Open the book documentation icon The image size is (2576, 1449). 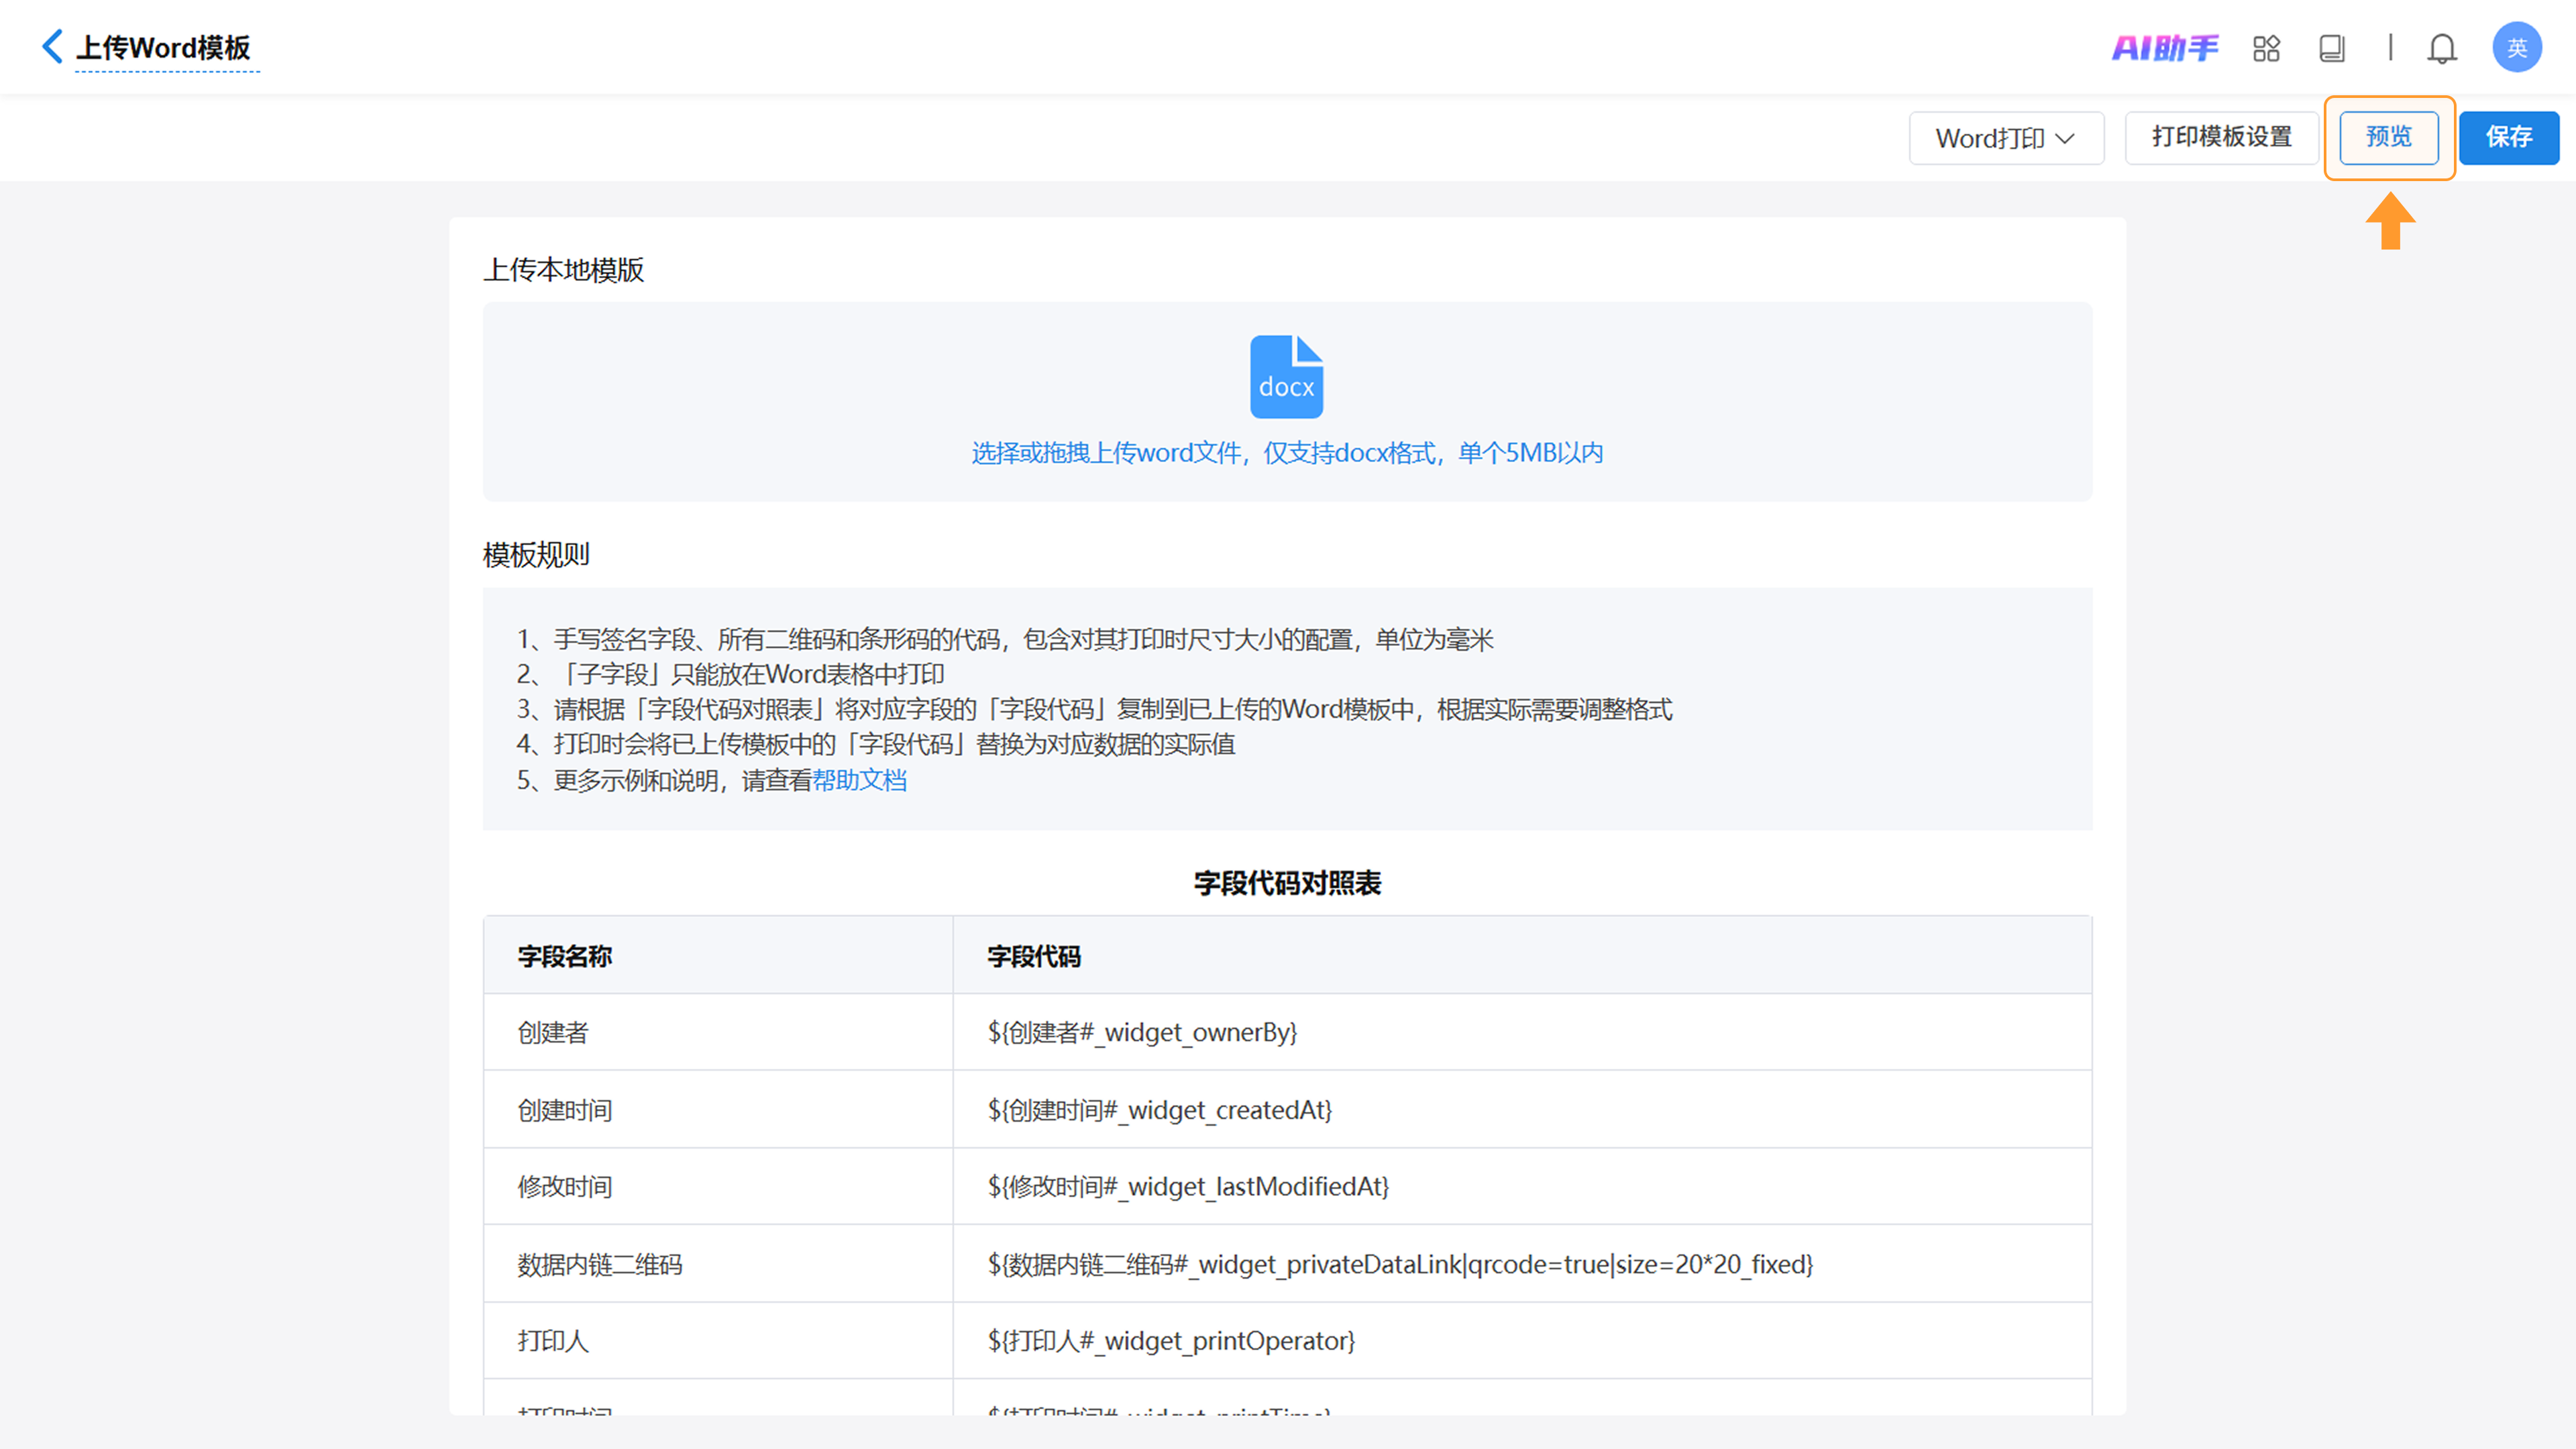pyautogui.click(x=2331, y=48)
